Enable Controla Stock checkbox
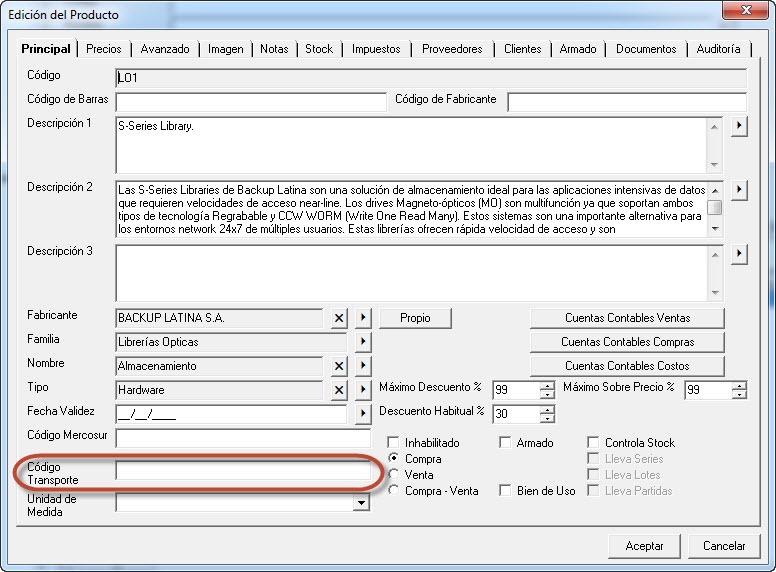This screenshot has height=572, width=776. coord(593,442)
